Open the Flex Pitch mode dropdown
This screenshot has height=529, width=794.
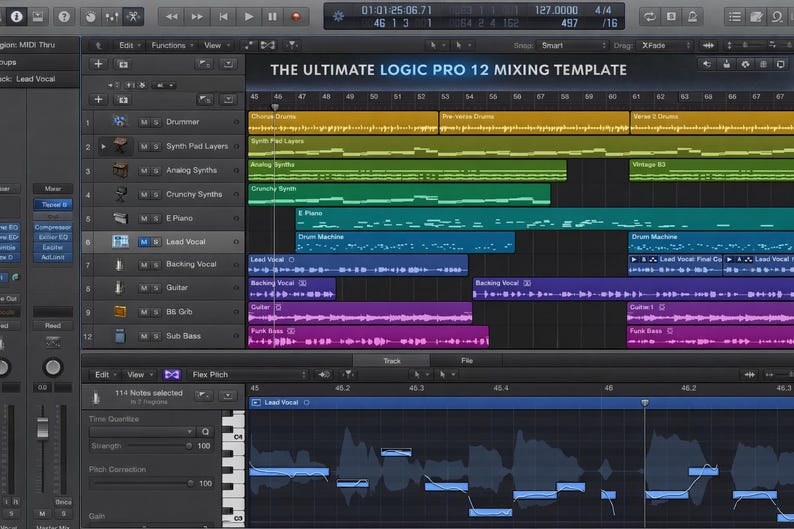coord(248,375)
